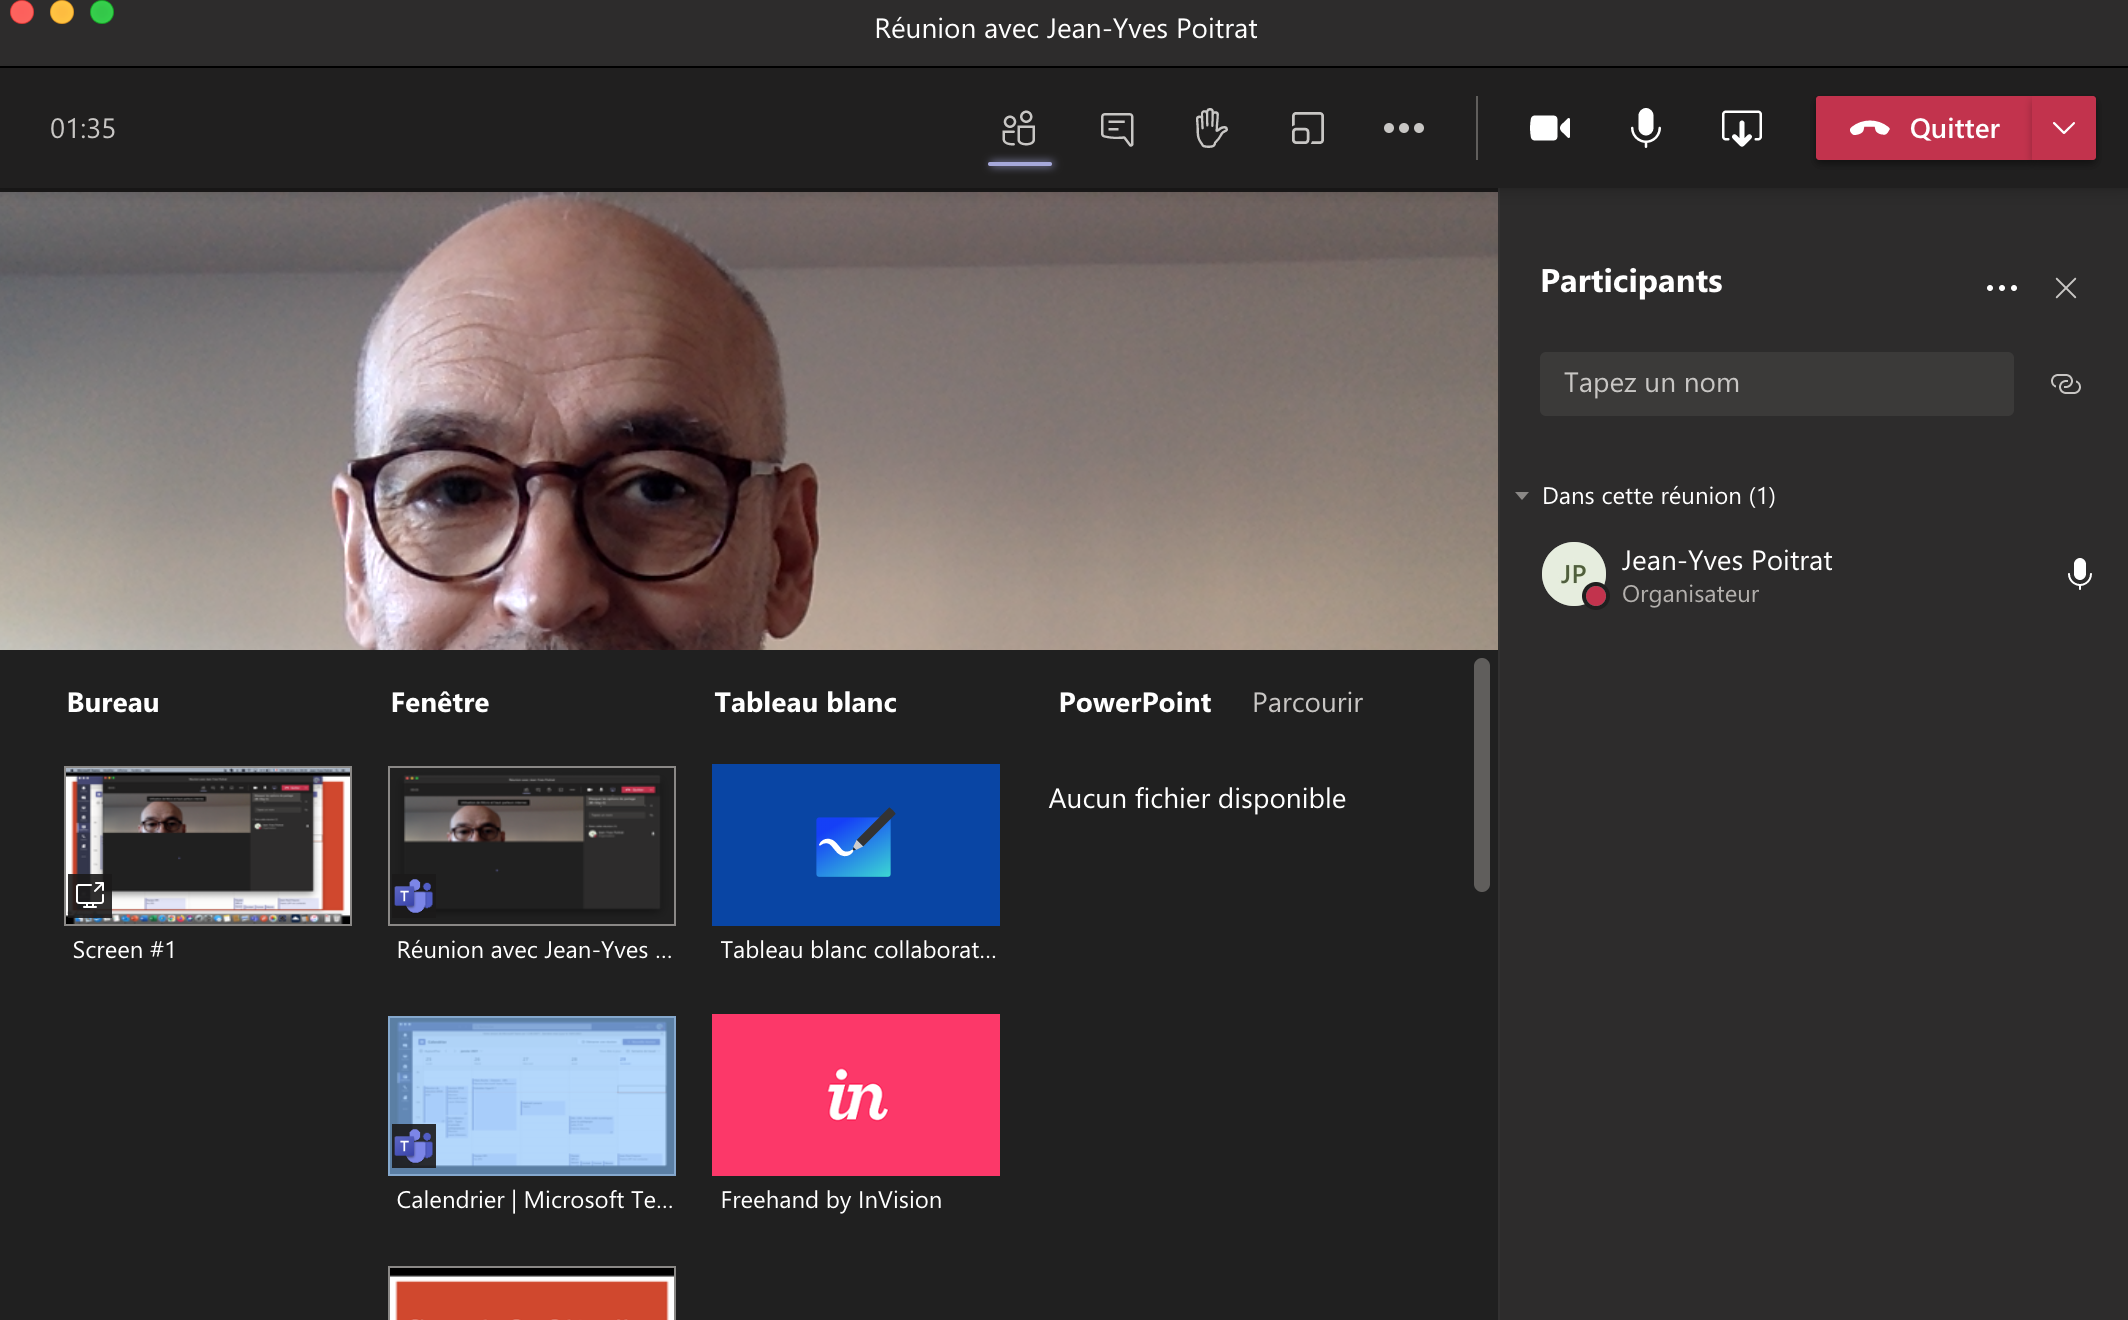Click the green macOS fullscreen button
The image size is (2128, 1320).
[102, 11]
